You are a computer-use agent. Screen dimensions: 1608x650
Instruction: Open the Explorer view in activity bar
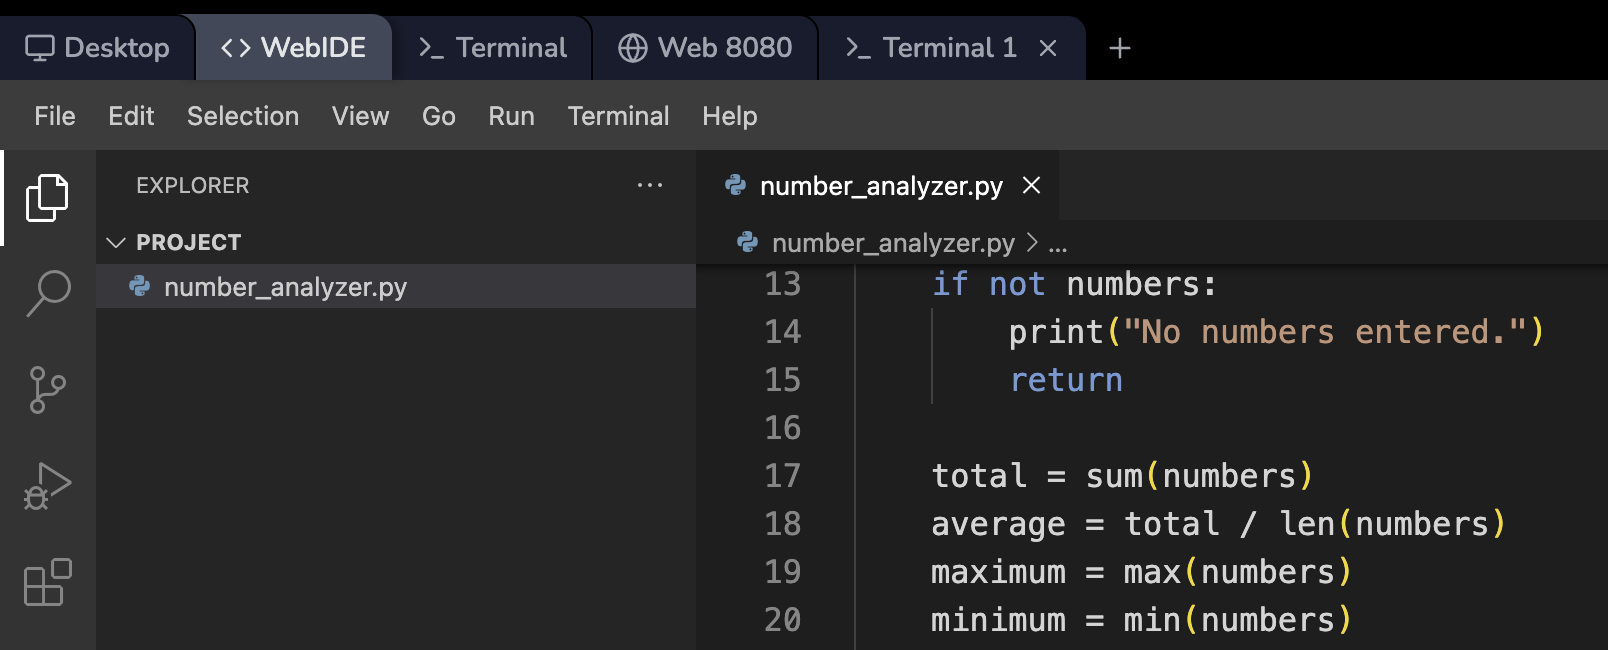(47, 198)
